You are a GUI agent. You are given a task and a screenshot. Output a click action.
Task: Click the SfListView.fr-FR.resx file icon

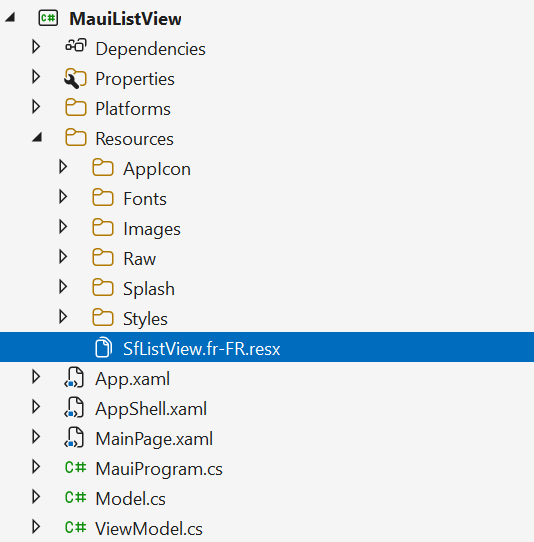click(104, 347)
